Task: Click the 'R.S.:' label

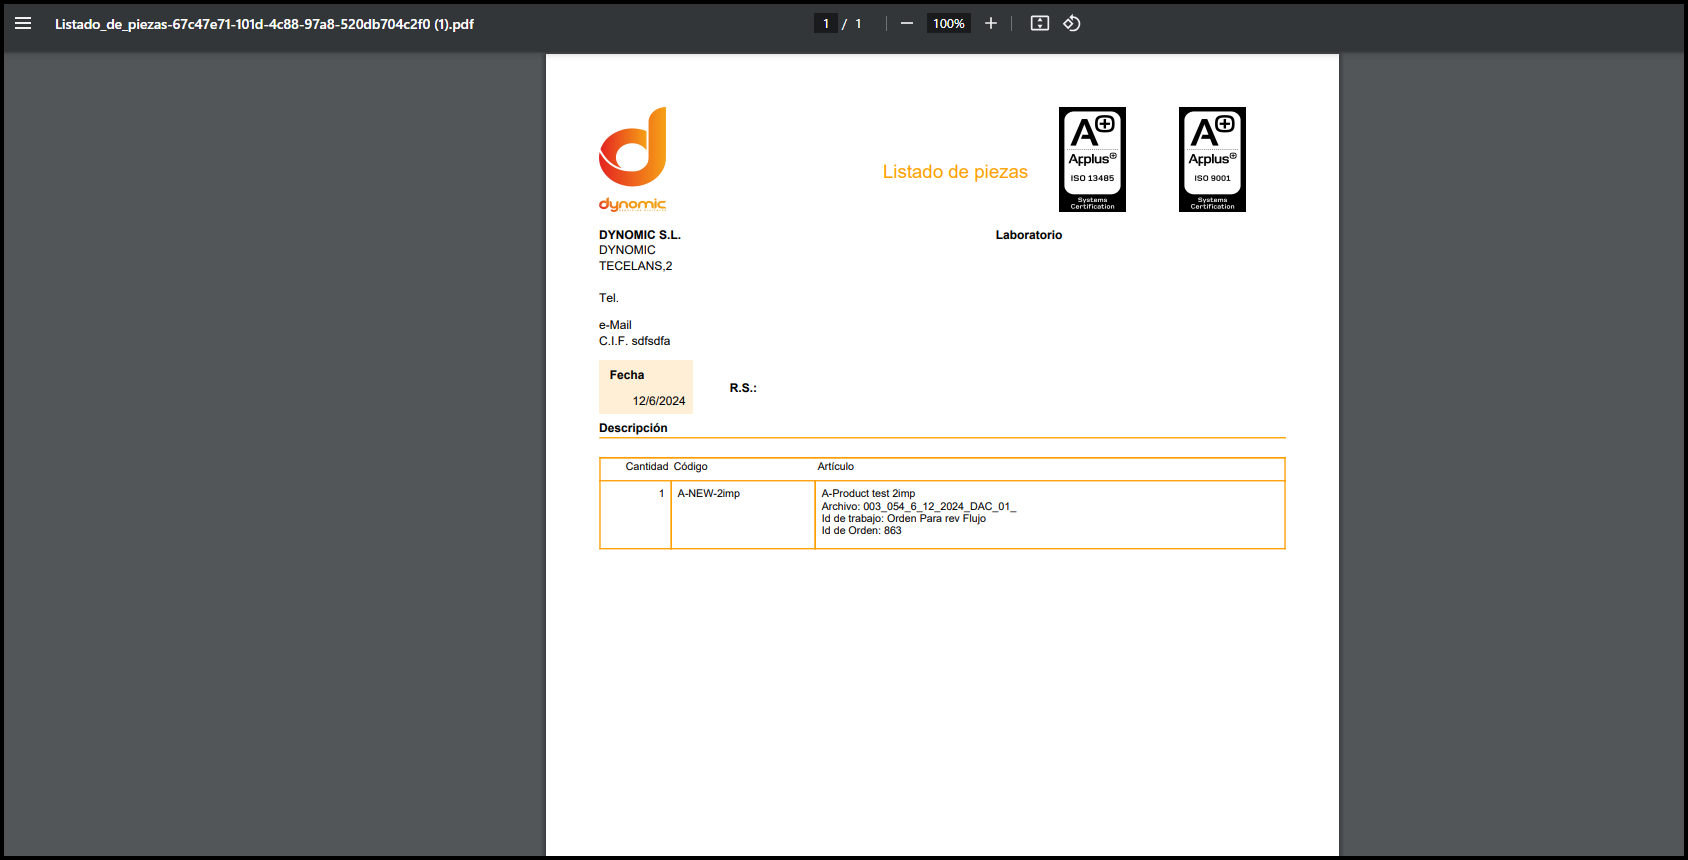Action: 743,388
